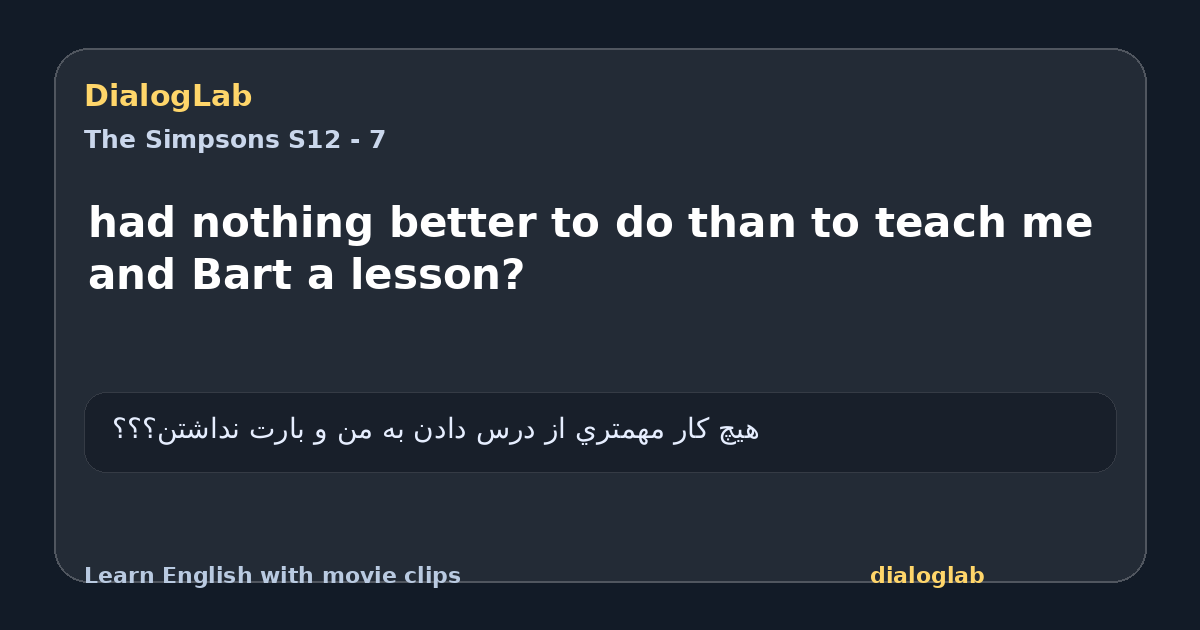Viewport: 1200px width, 630px height.
Task: Click the Learn English with movie clips tagline
Action: click(272, 576)
